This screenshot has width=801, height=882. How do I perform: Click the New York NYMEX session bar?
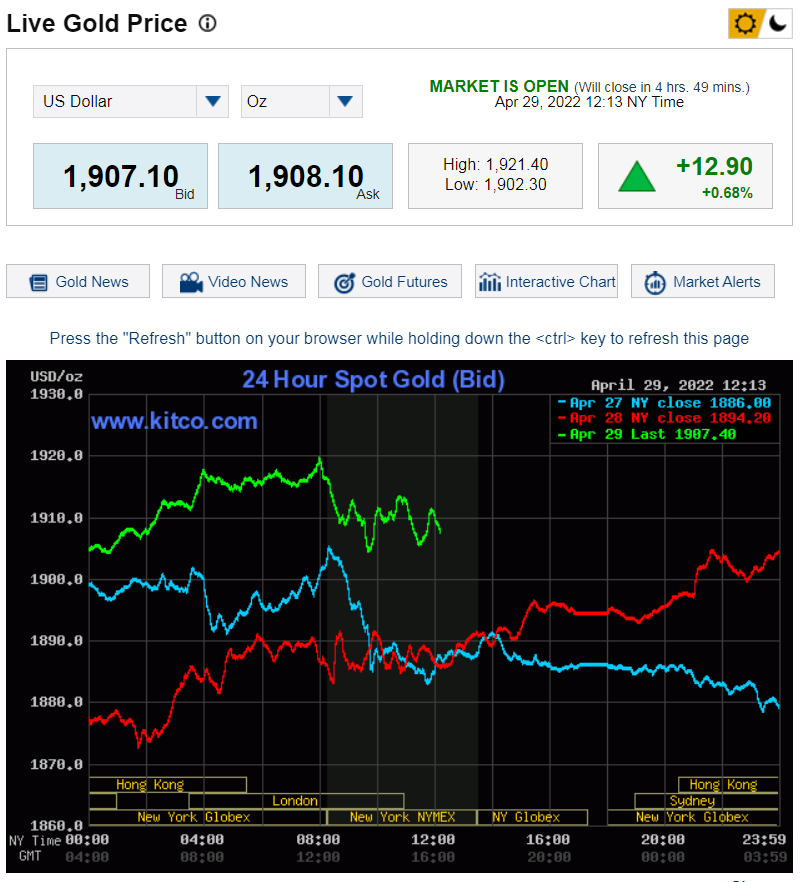pos(402,817)
